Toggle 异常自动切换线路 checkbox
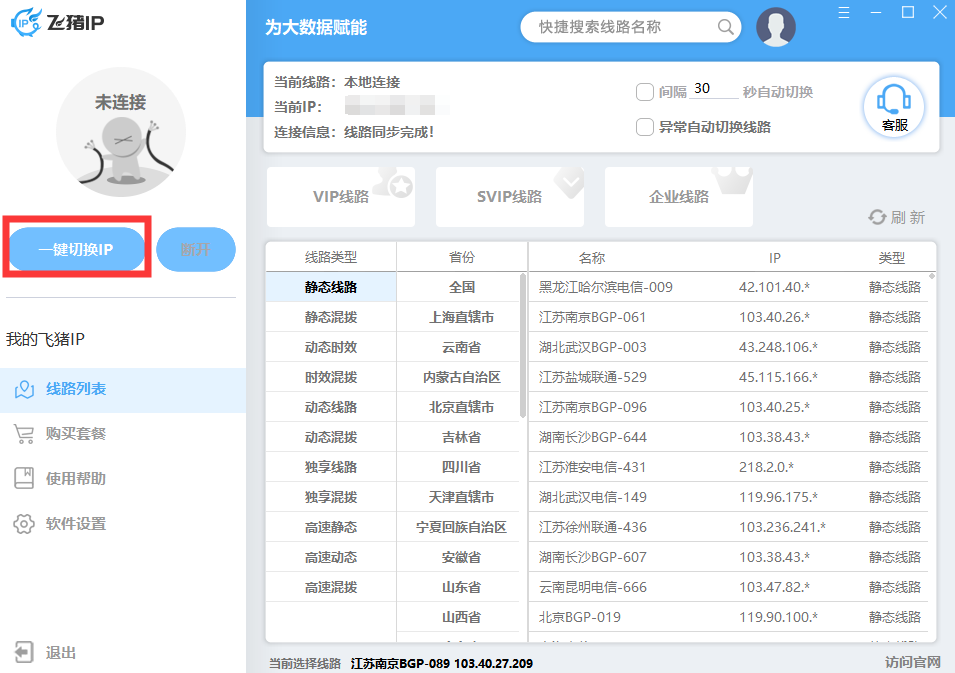 (x=645, y=127)
